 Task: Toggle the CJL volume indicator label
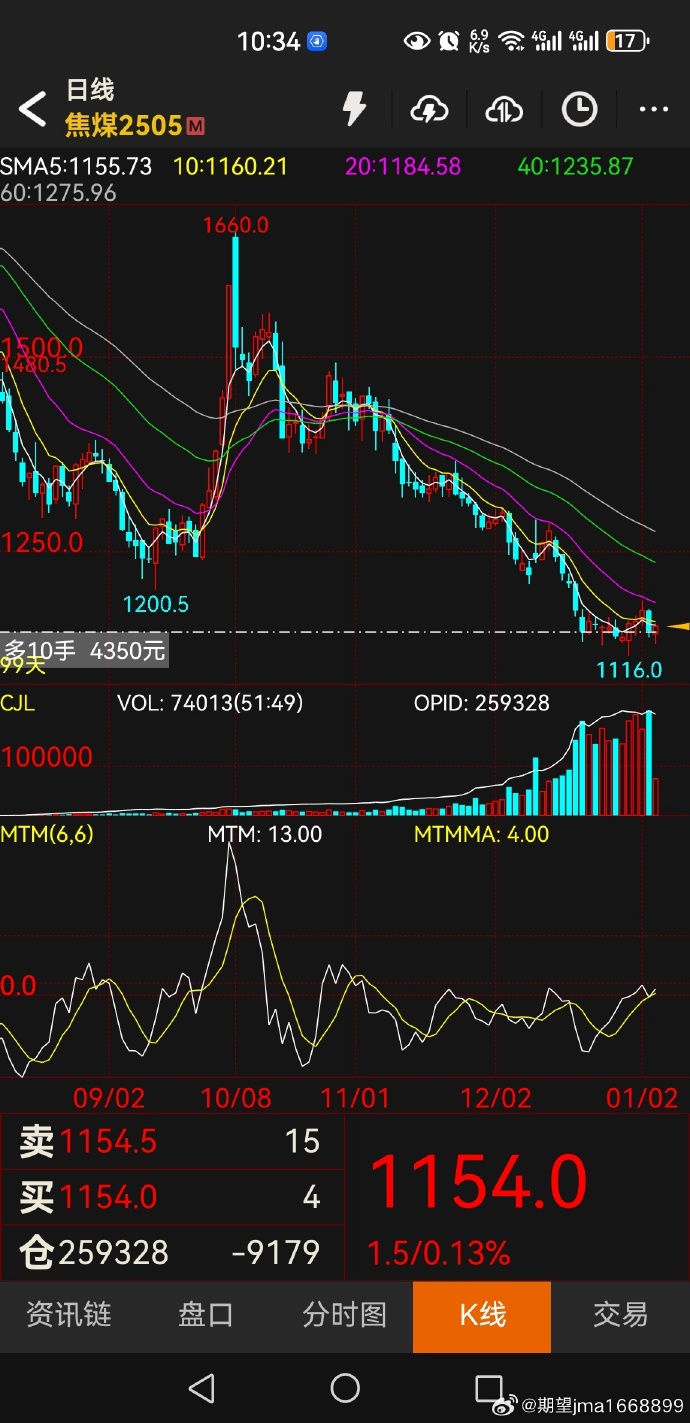[x=18, y=704]
